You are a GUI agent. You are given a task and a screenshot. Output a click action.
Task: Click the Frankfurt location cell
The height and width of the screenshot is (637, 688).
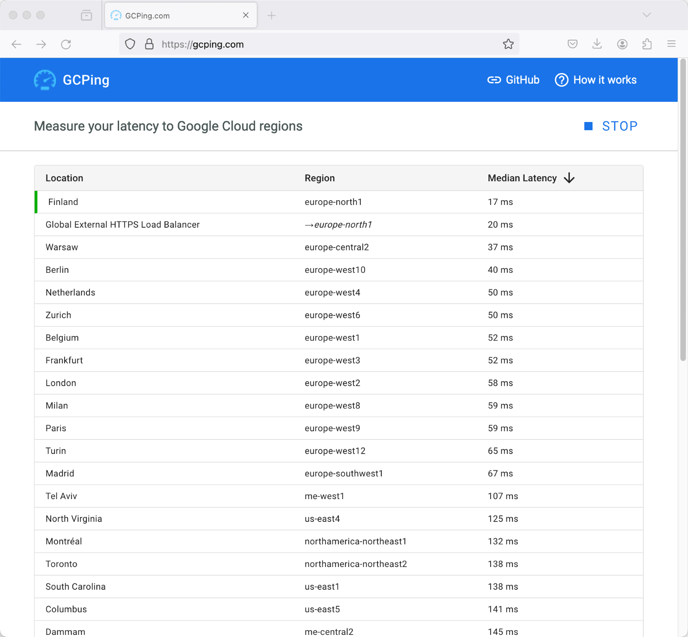point(64,360)
